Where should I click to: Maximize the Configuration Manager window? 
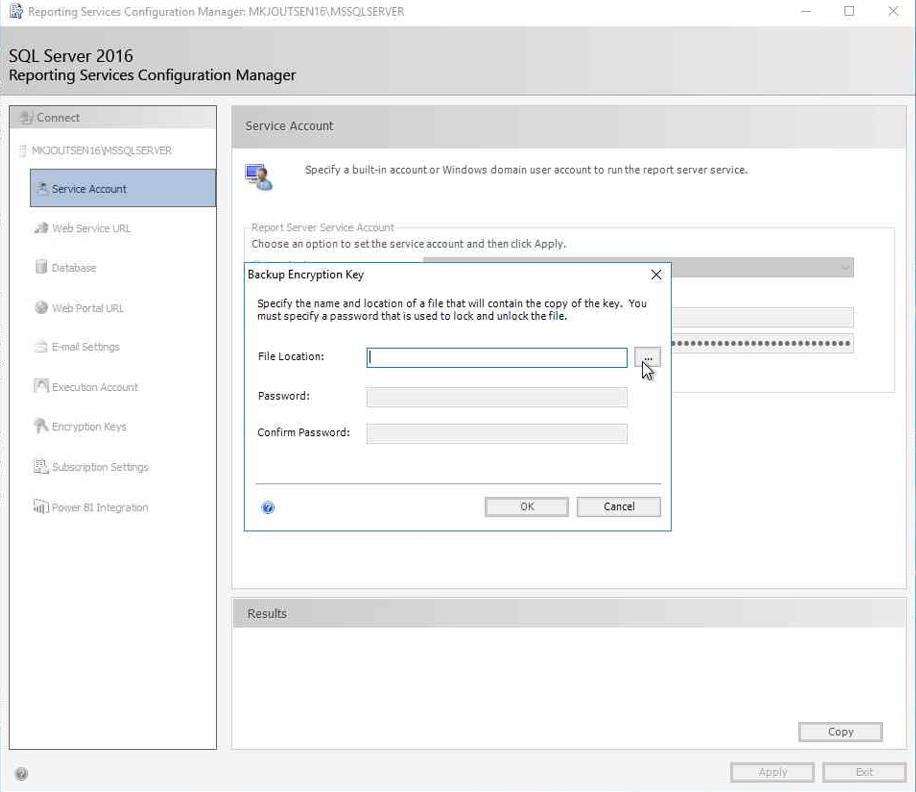[849, 11]
